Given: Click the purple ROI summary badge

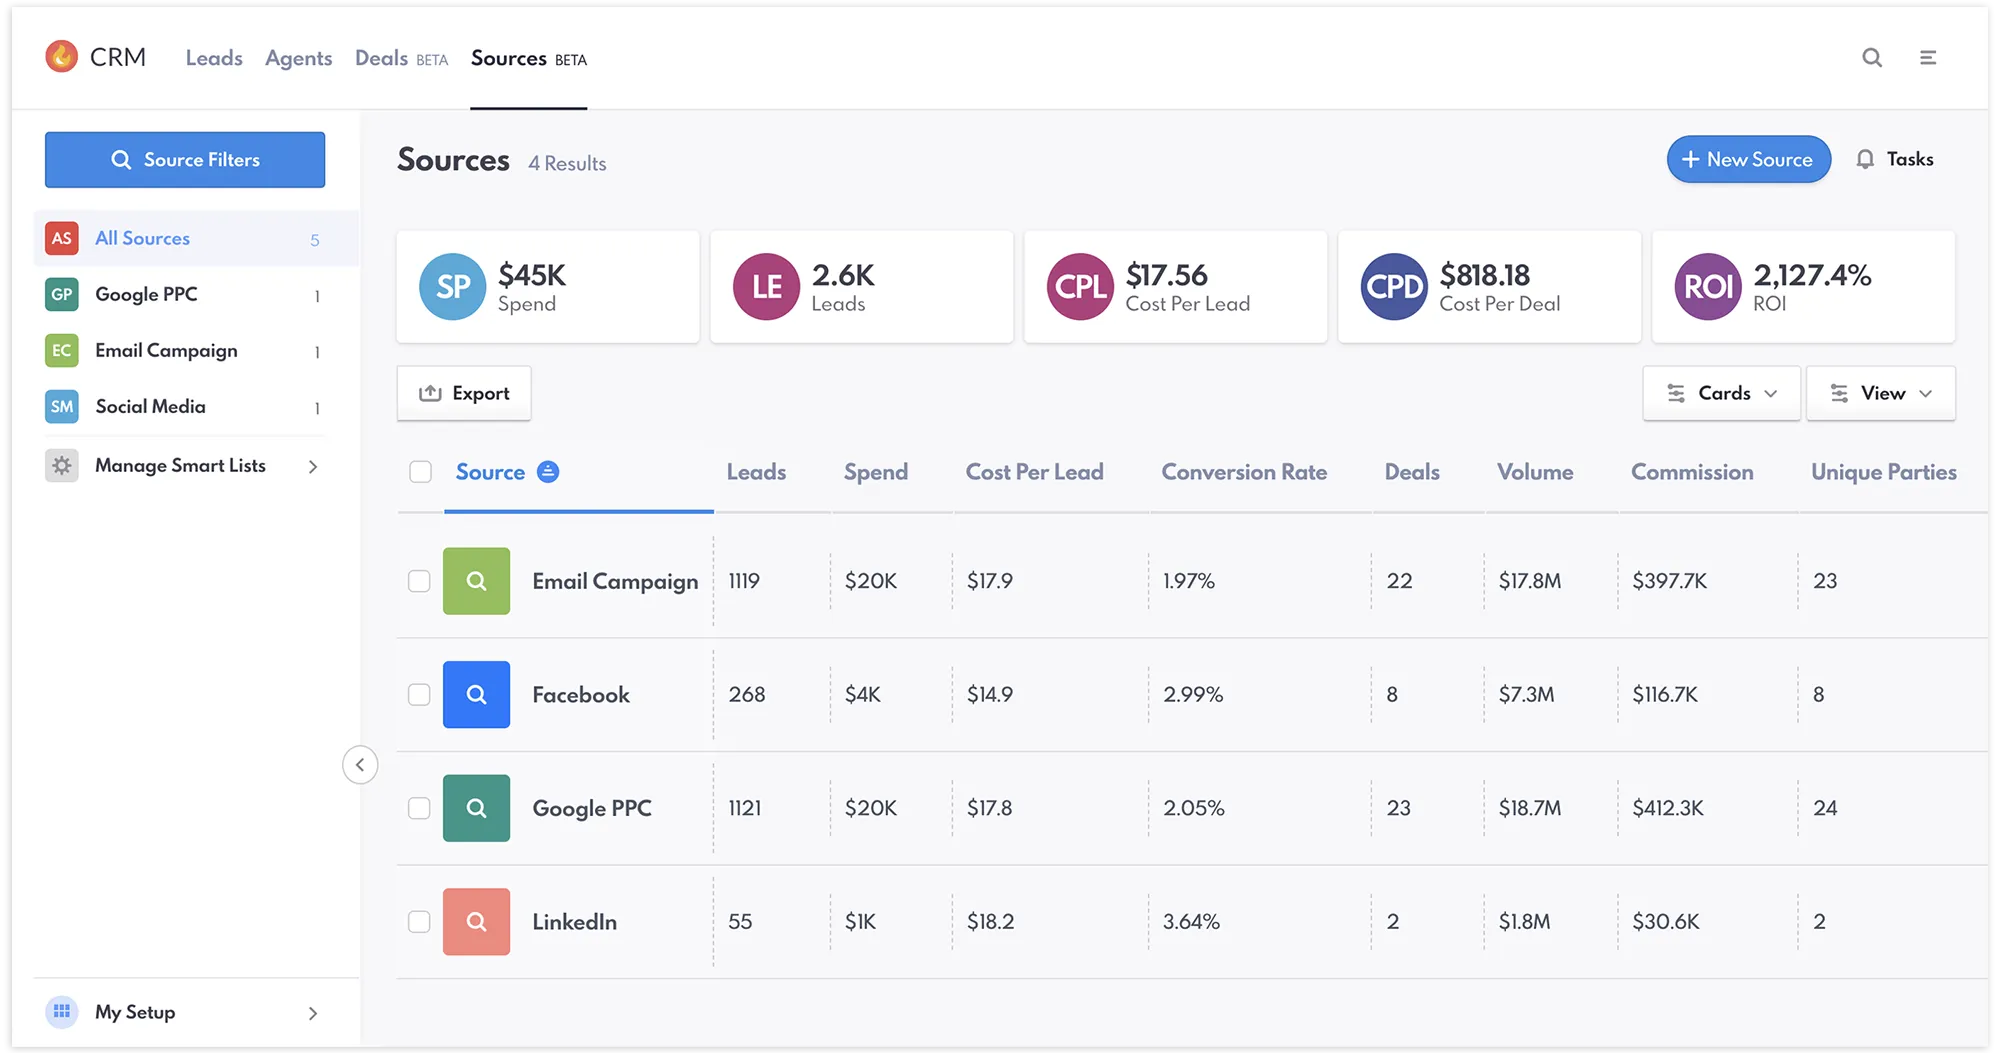Looking at the screenshot, I should point(1709,287).
